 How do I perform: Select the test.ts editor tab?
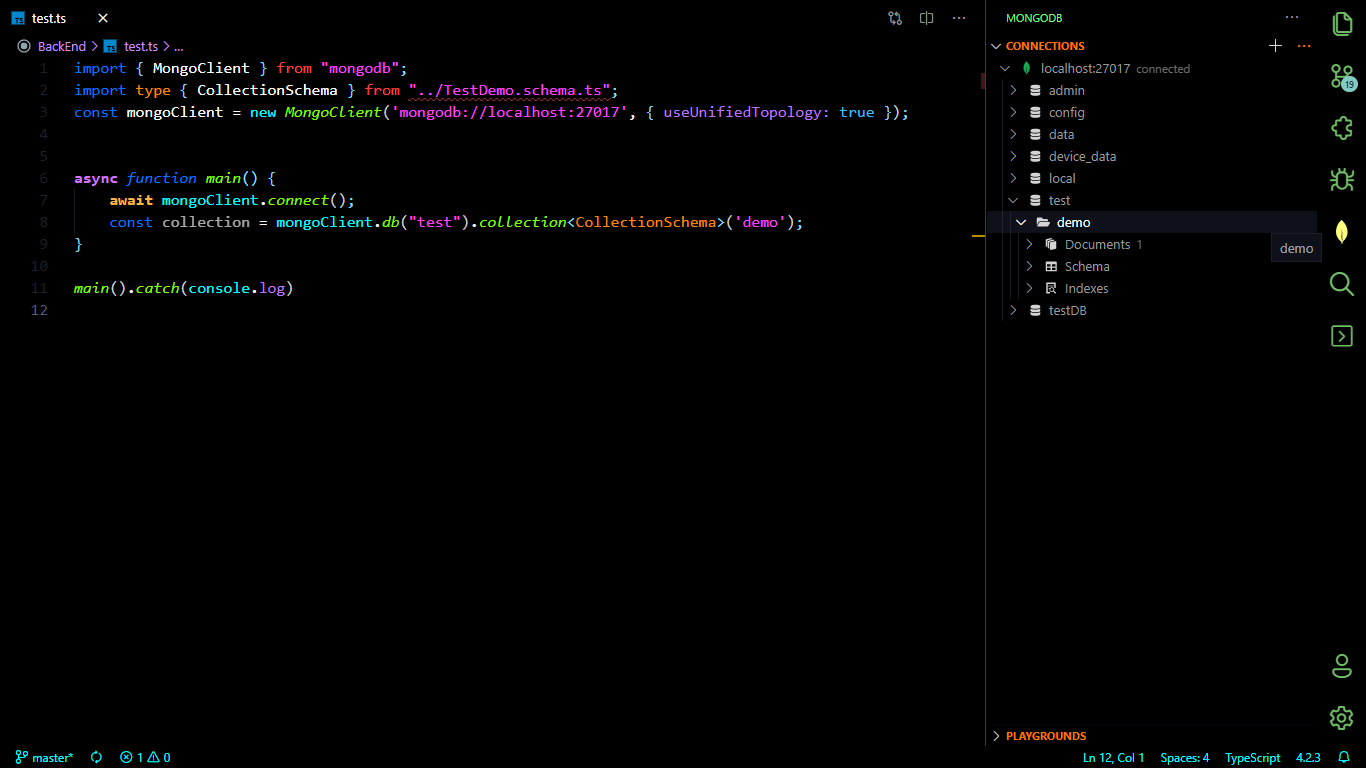(60, 18)
